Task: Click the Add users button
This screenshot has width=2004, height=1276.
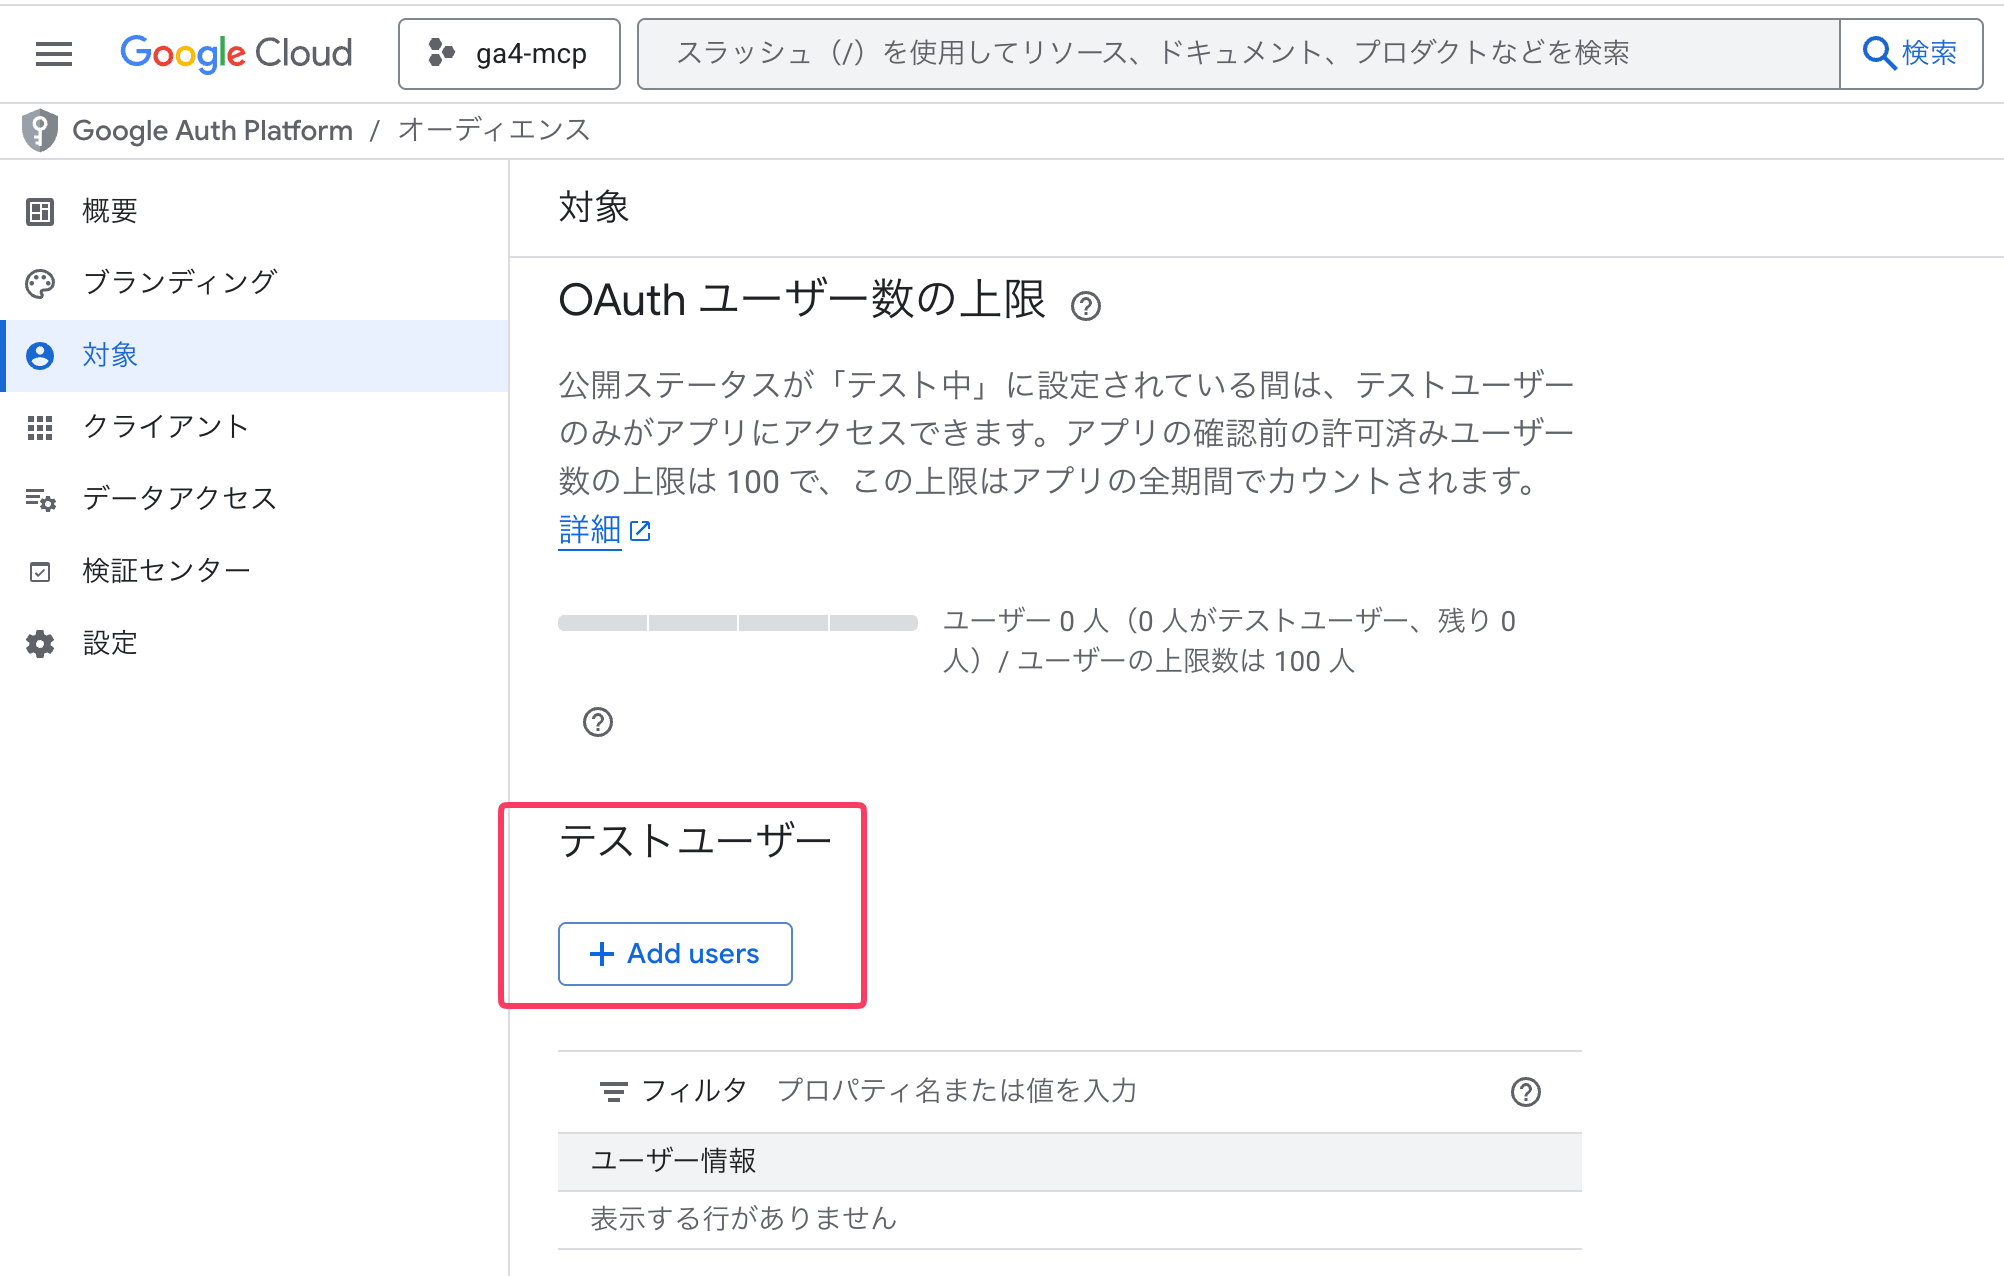Action: point(674,954)
